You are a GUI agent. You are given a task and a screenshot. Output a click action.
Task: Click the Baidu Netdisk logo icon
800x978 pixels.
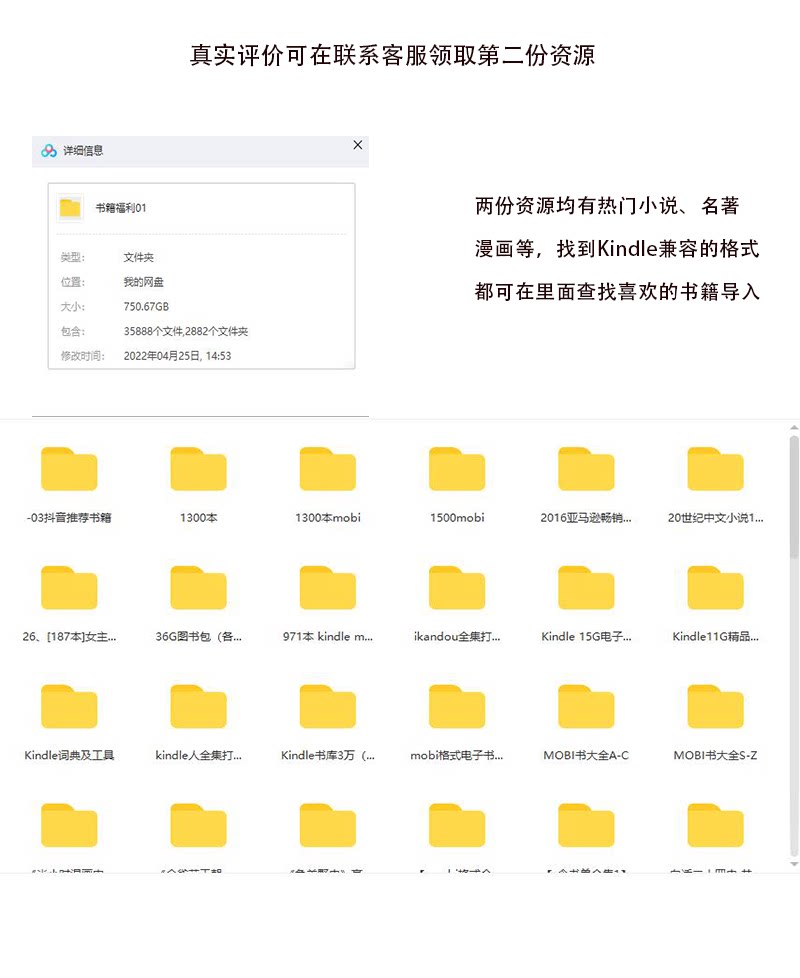coord(49,150)
